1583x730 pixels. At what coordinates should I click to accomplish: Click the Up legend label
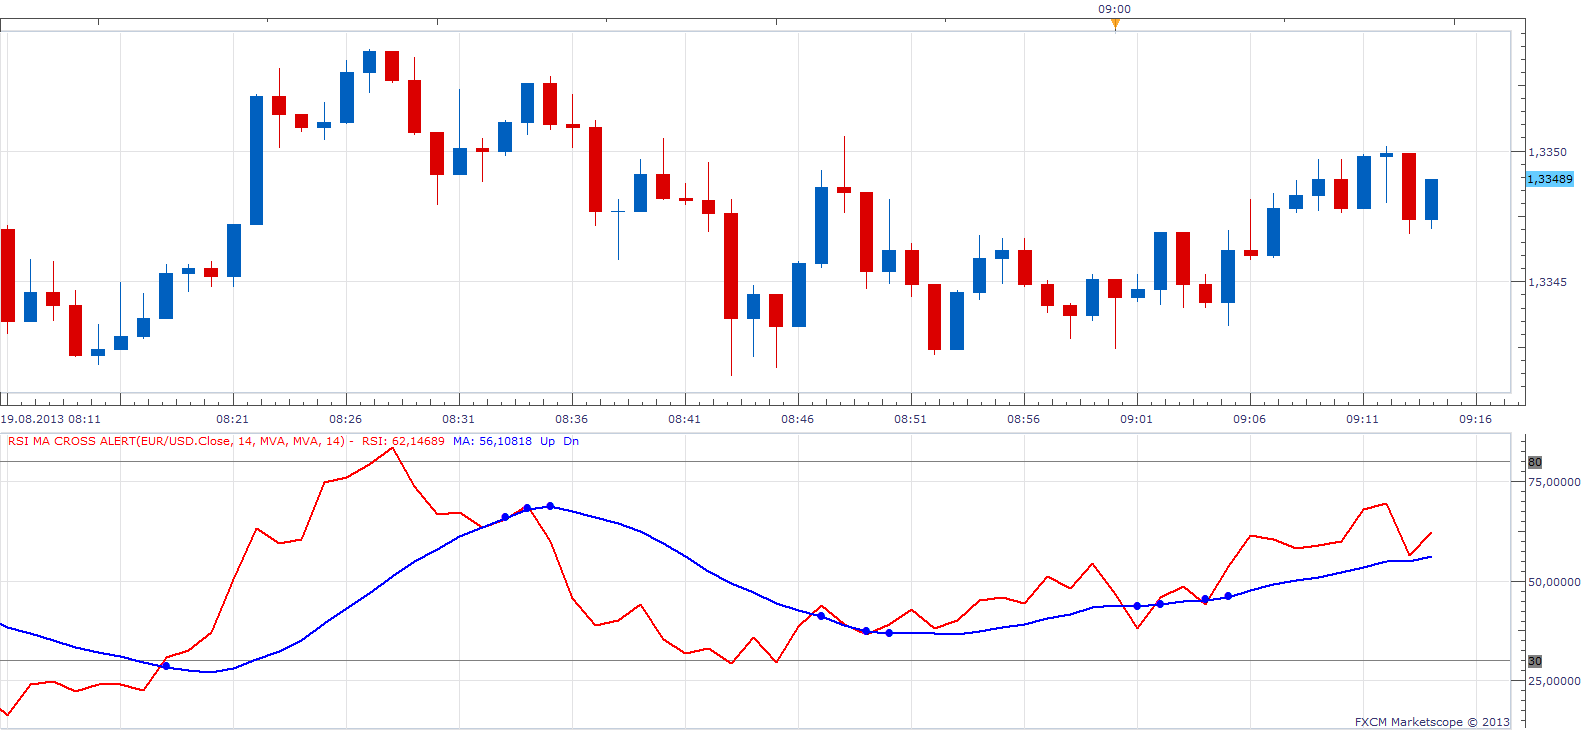click(547, 441)
